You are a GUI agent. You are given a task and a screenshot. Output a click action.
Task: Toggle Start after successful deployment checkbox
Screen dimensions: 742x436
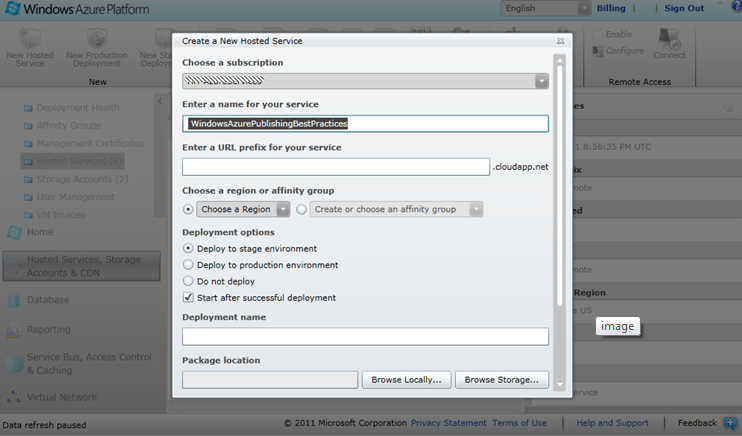(x=188, y=297)
